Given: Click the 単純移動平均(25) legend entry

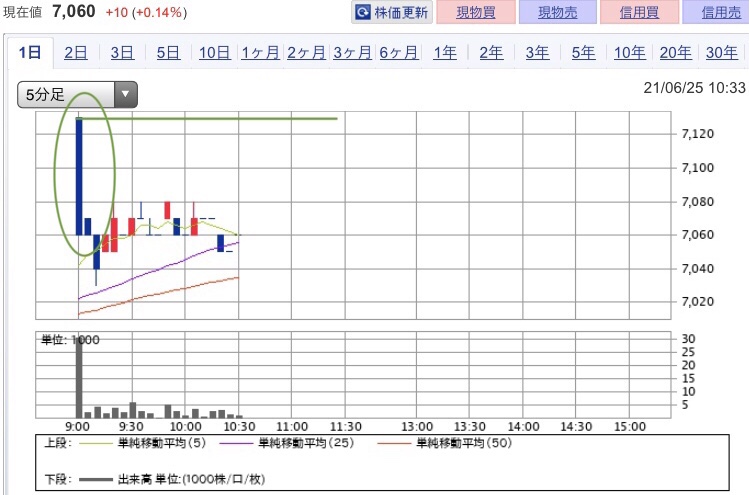Looking at the screenshot, I should click(287, 443).
